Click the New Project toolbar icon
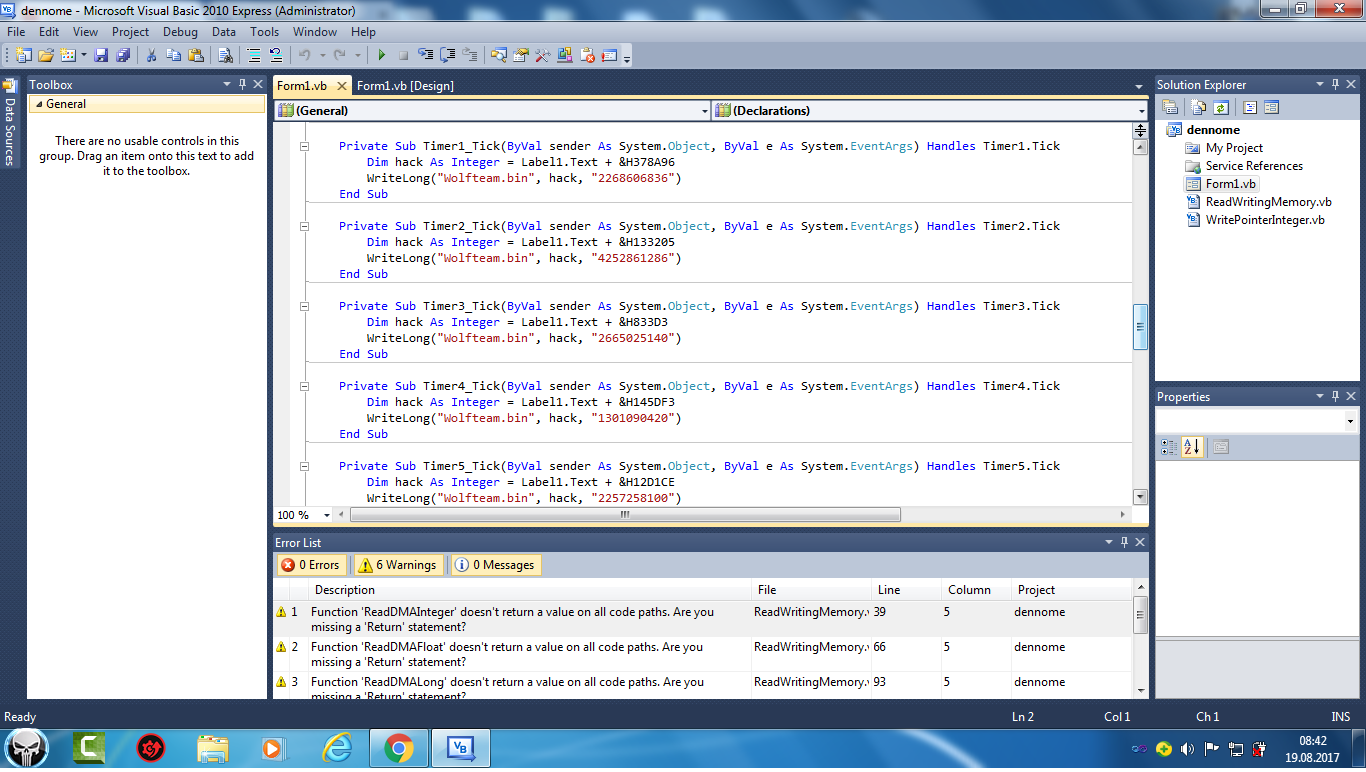 tap(22, 55)
